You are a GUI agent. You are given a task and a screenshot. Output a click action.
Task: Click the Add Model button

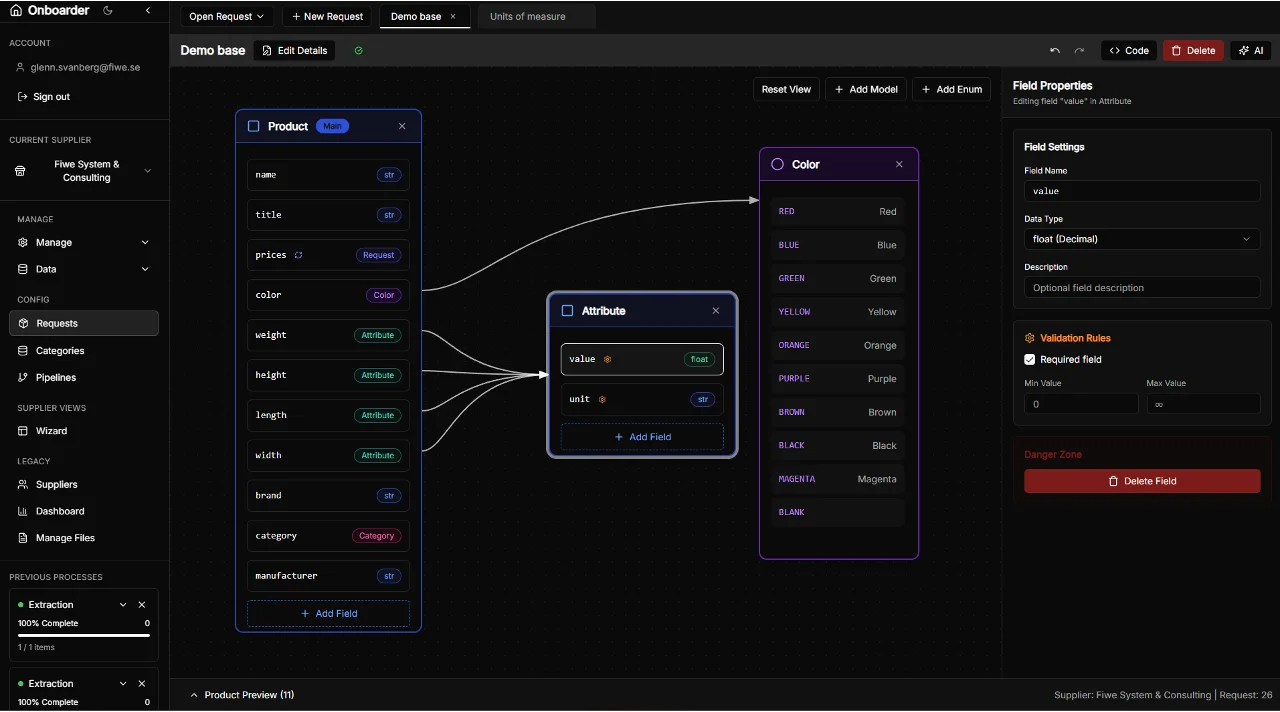point(866,89)
